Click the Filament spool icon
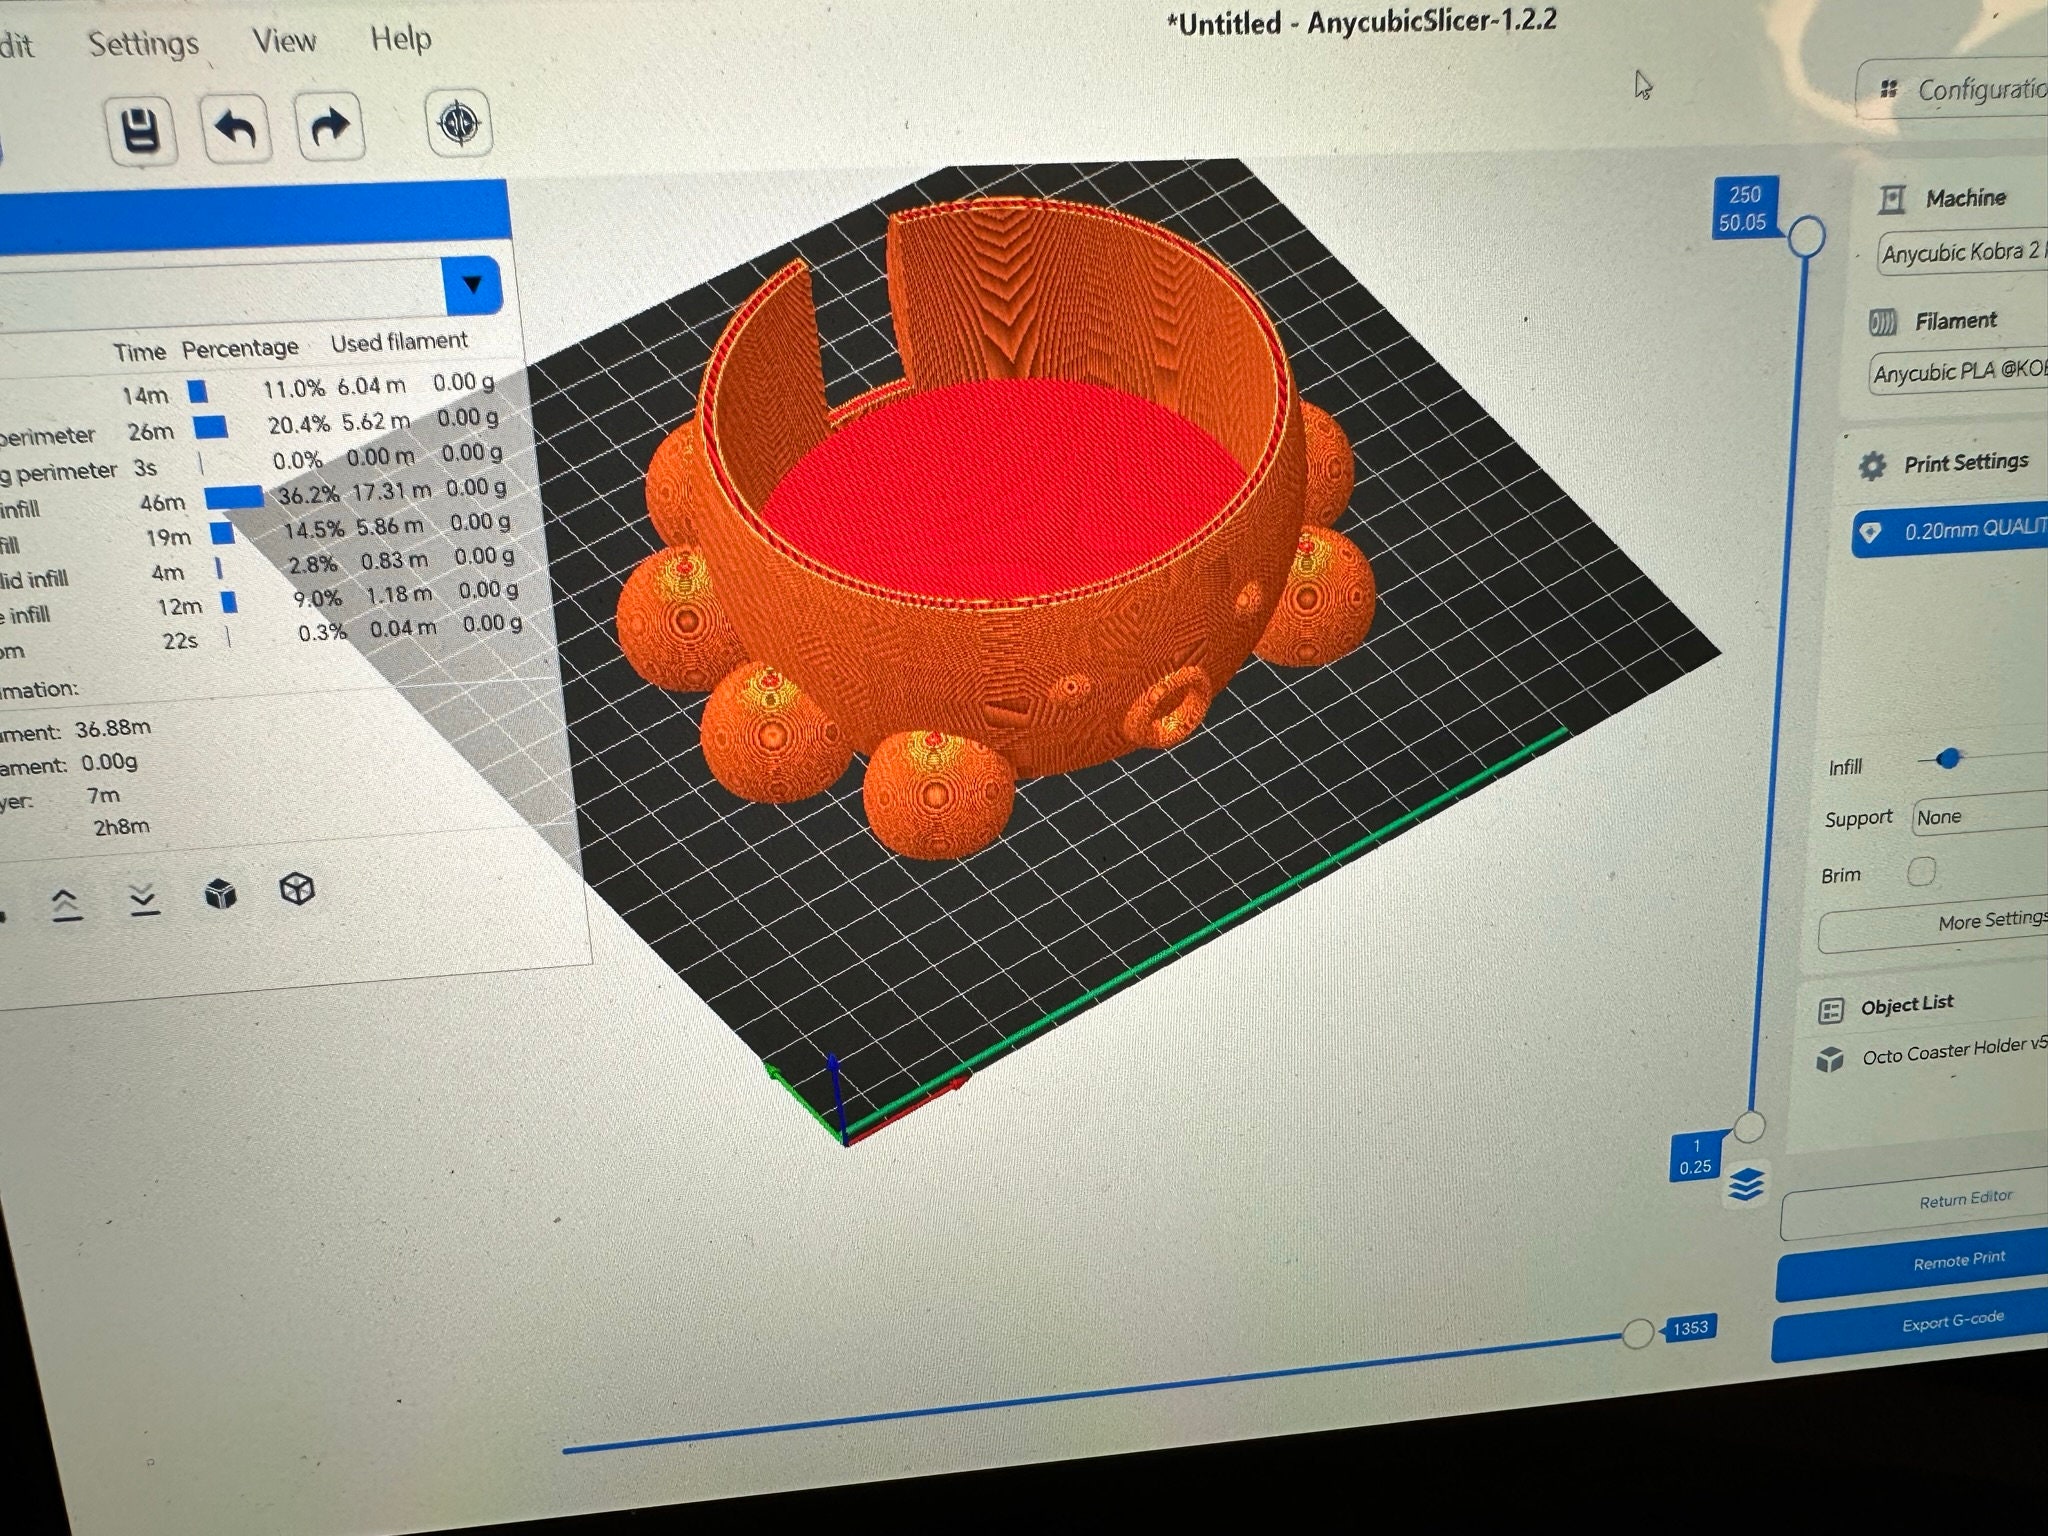 pyautogui.click(x=1883, y=321)
